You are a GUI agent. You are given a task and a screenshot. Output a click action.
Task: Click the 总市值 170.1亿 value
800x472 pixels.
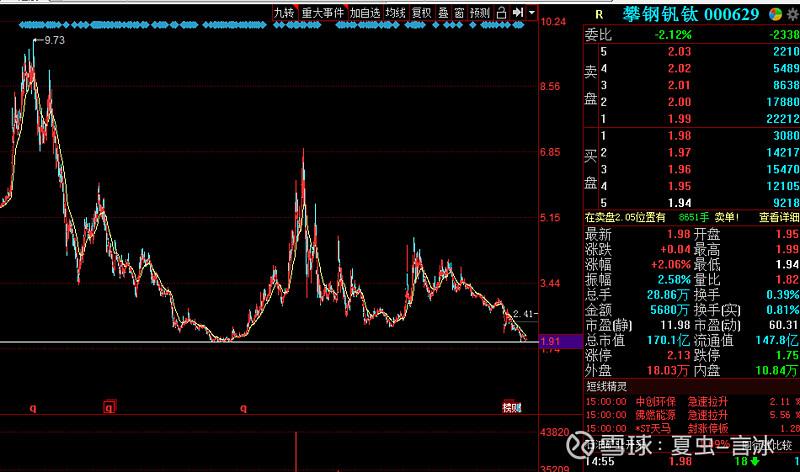pos(668,340)
